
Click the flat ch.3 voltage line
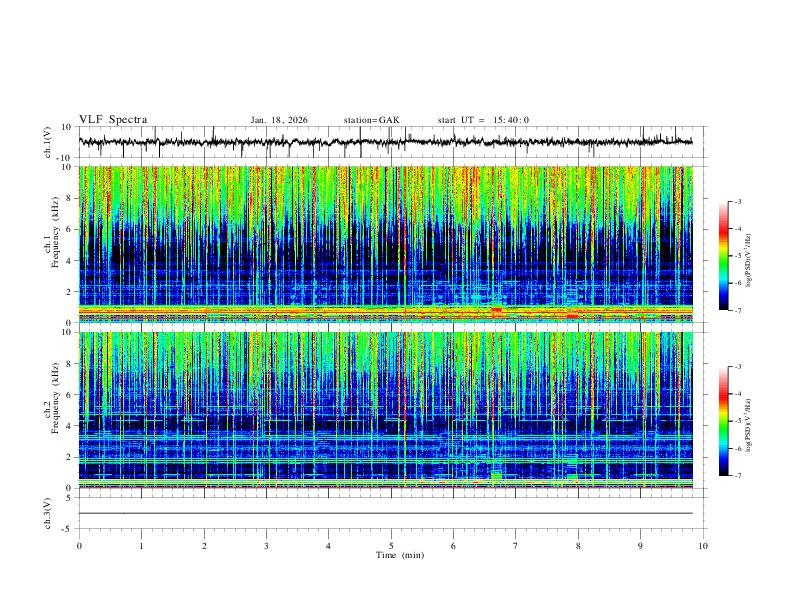(385, 513)
